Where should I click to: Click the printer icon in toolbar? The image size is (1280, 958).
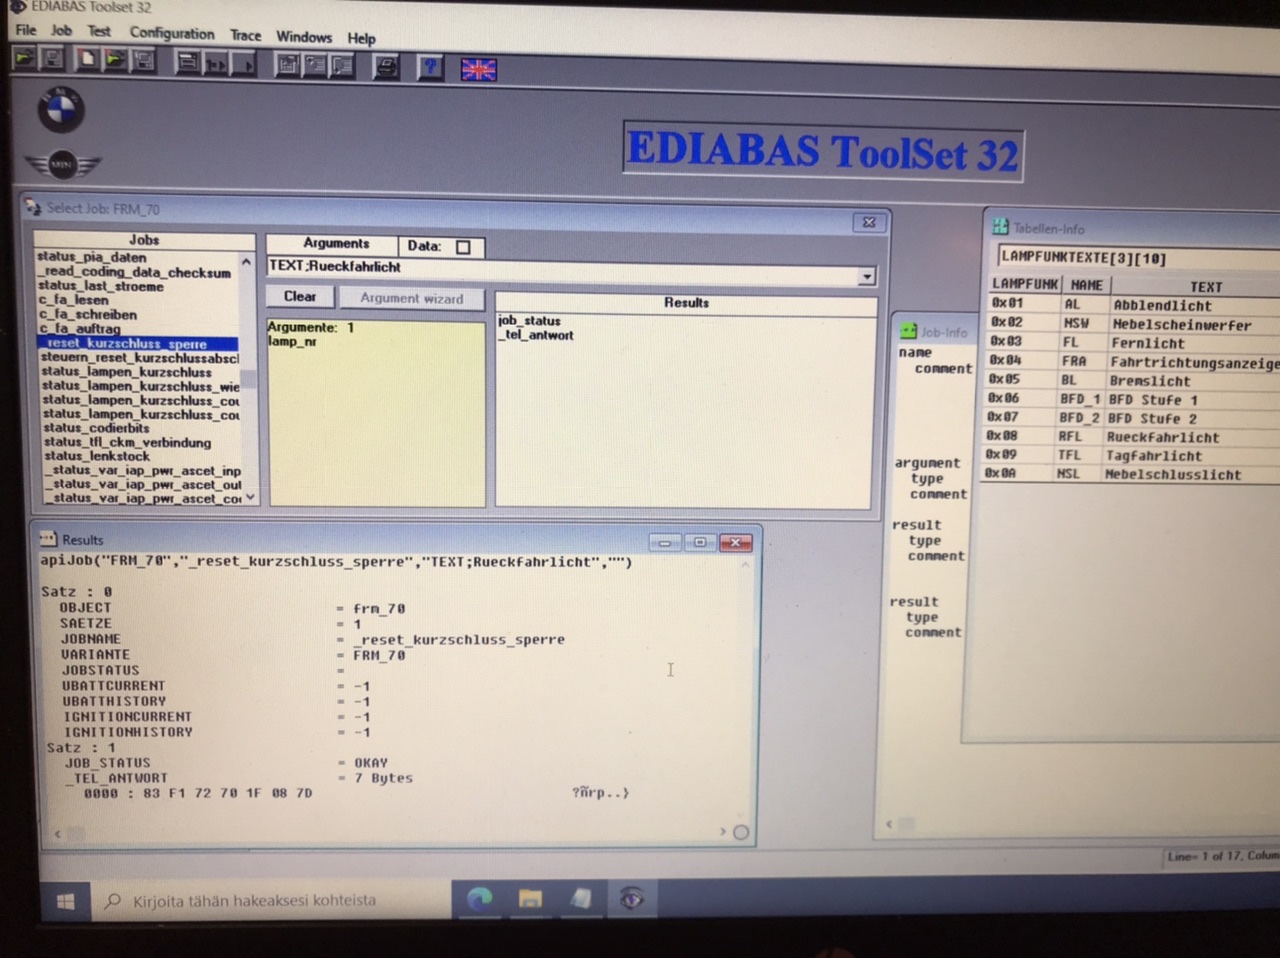(x=386, y=67)
